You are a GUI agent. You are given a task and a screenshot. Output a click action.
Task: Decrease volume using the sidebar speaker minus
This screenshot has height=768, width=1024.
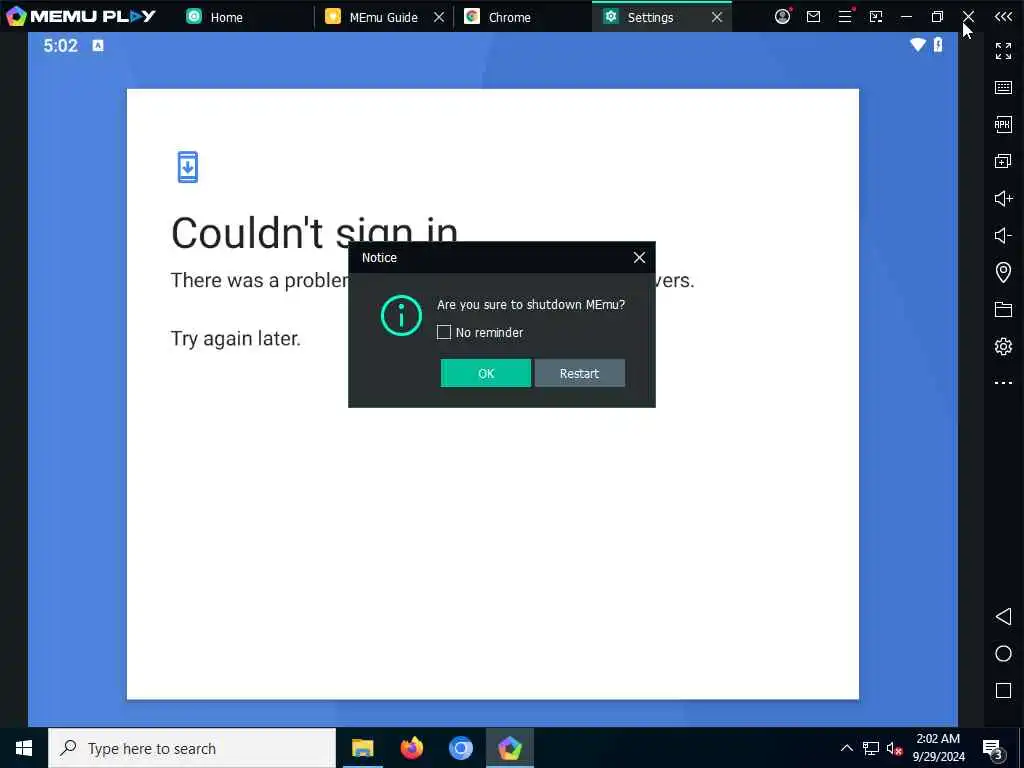(1003, 235)
